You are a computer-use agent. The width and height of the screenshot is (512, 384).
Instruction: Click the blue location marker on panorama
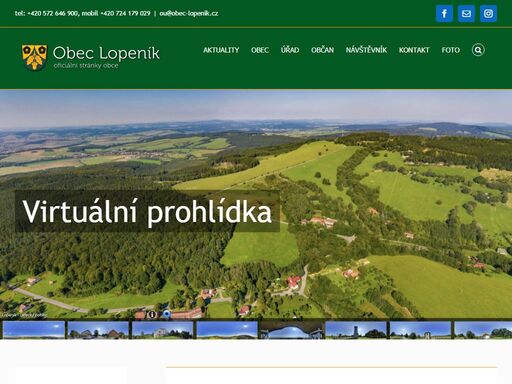pos(167,314)
